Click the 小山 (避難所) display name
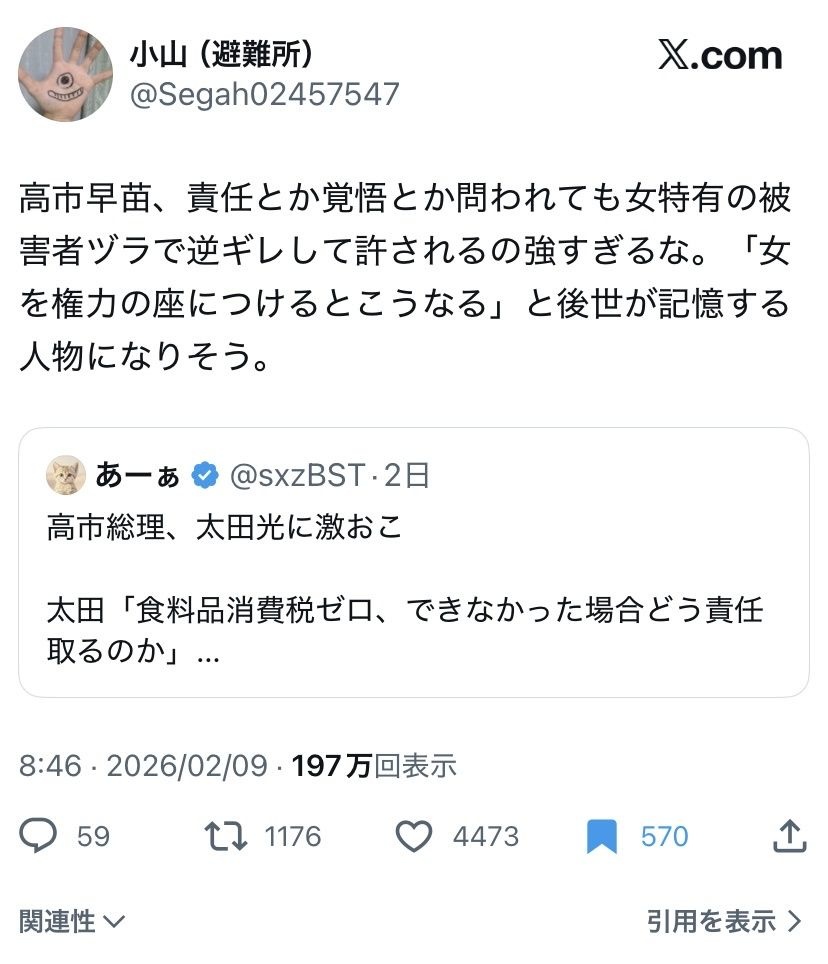Image resolution: width=828 pixels, height=964 pixels. 227,54
